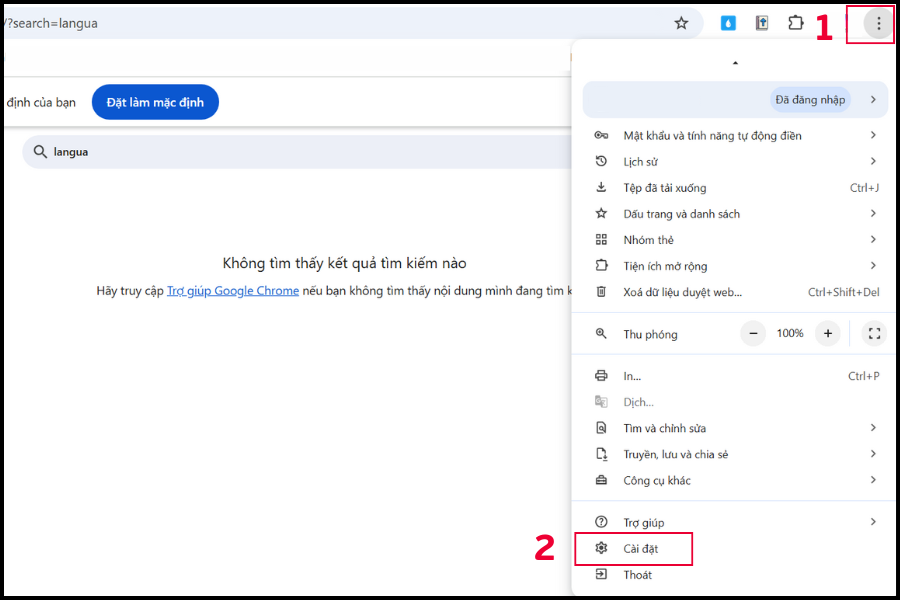This screenshot has height=600, width=900.
Task: Open the Trợ giúp Google Chrome link
Action: click(x=233, y=291)
